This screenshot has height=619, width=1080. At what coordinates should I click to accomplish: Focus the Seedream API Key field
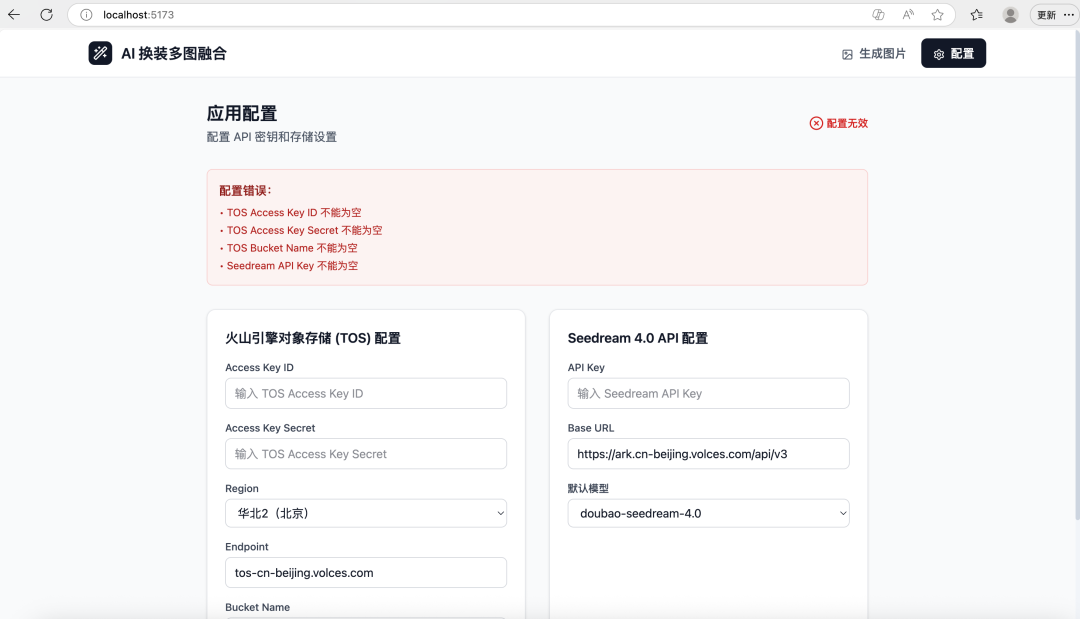(x=708, y=393)
